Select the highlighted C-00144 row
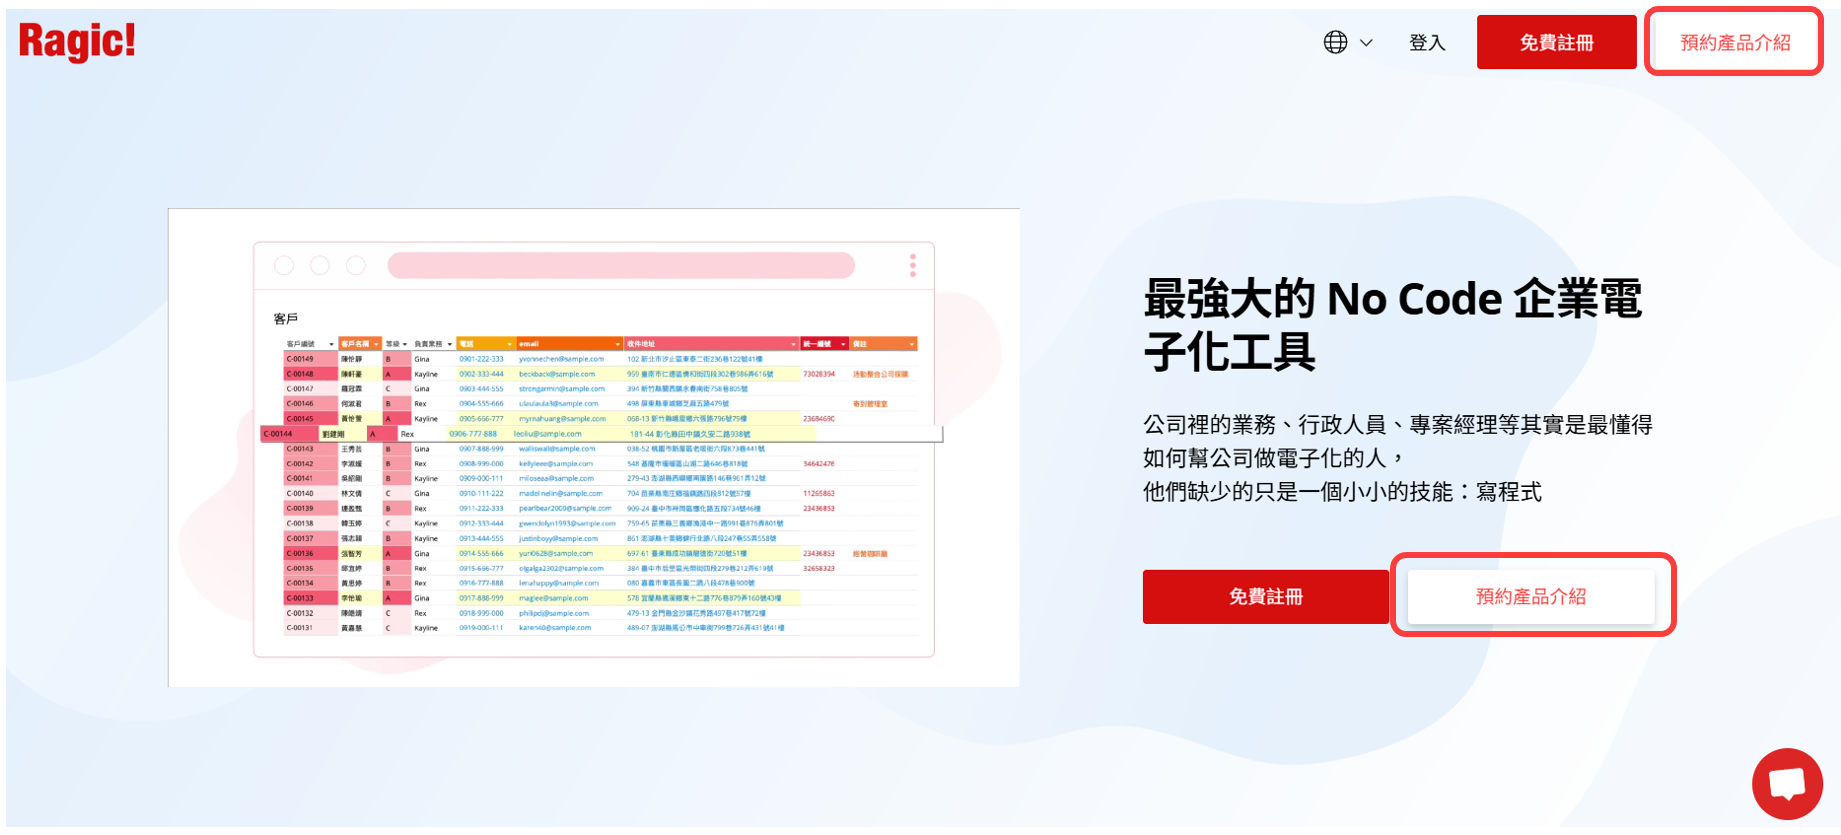Screen dimensions: 1841x835 click(600, 434)
